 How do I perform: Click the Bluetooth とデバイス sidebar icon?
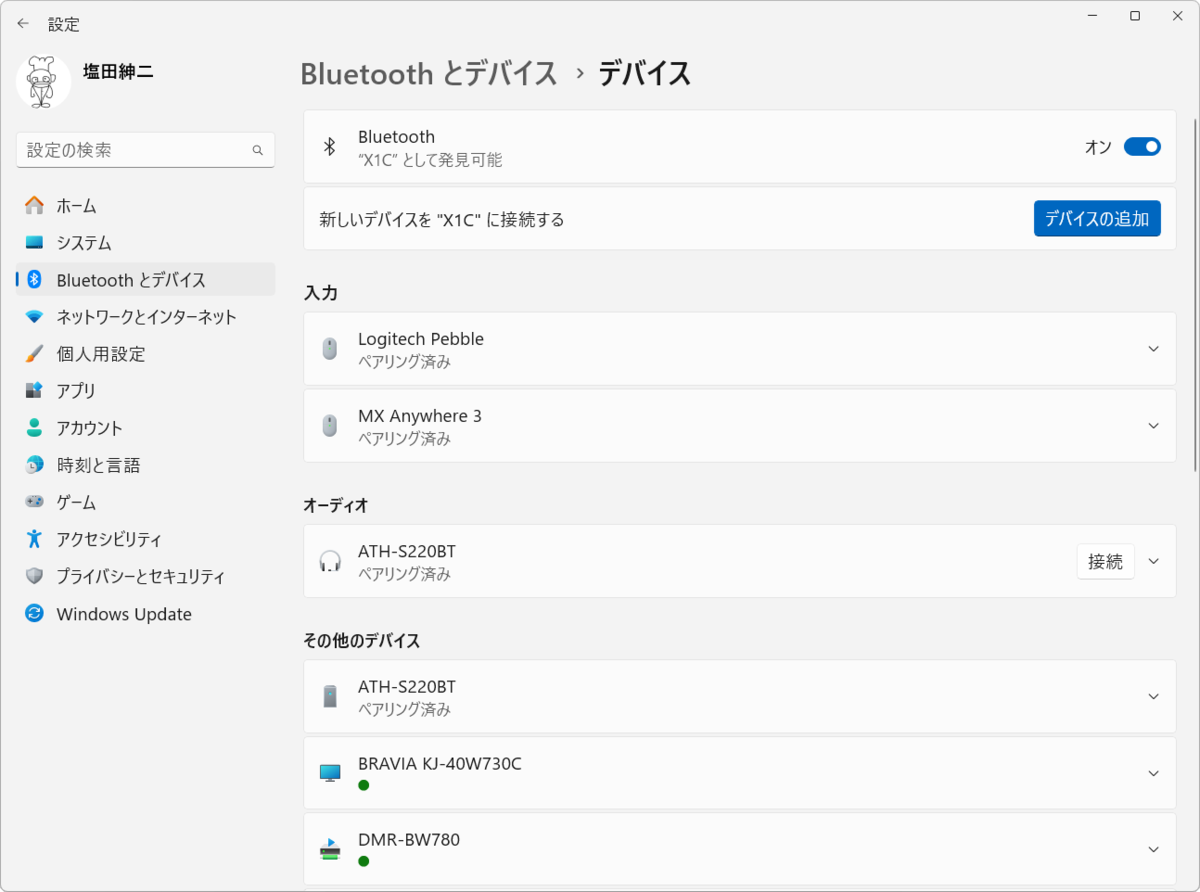[x=34, y=280]
